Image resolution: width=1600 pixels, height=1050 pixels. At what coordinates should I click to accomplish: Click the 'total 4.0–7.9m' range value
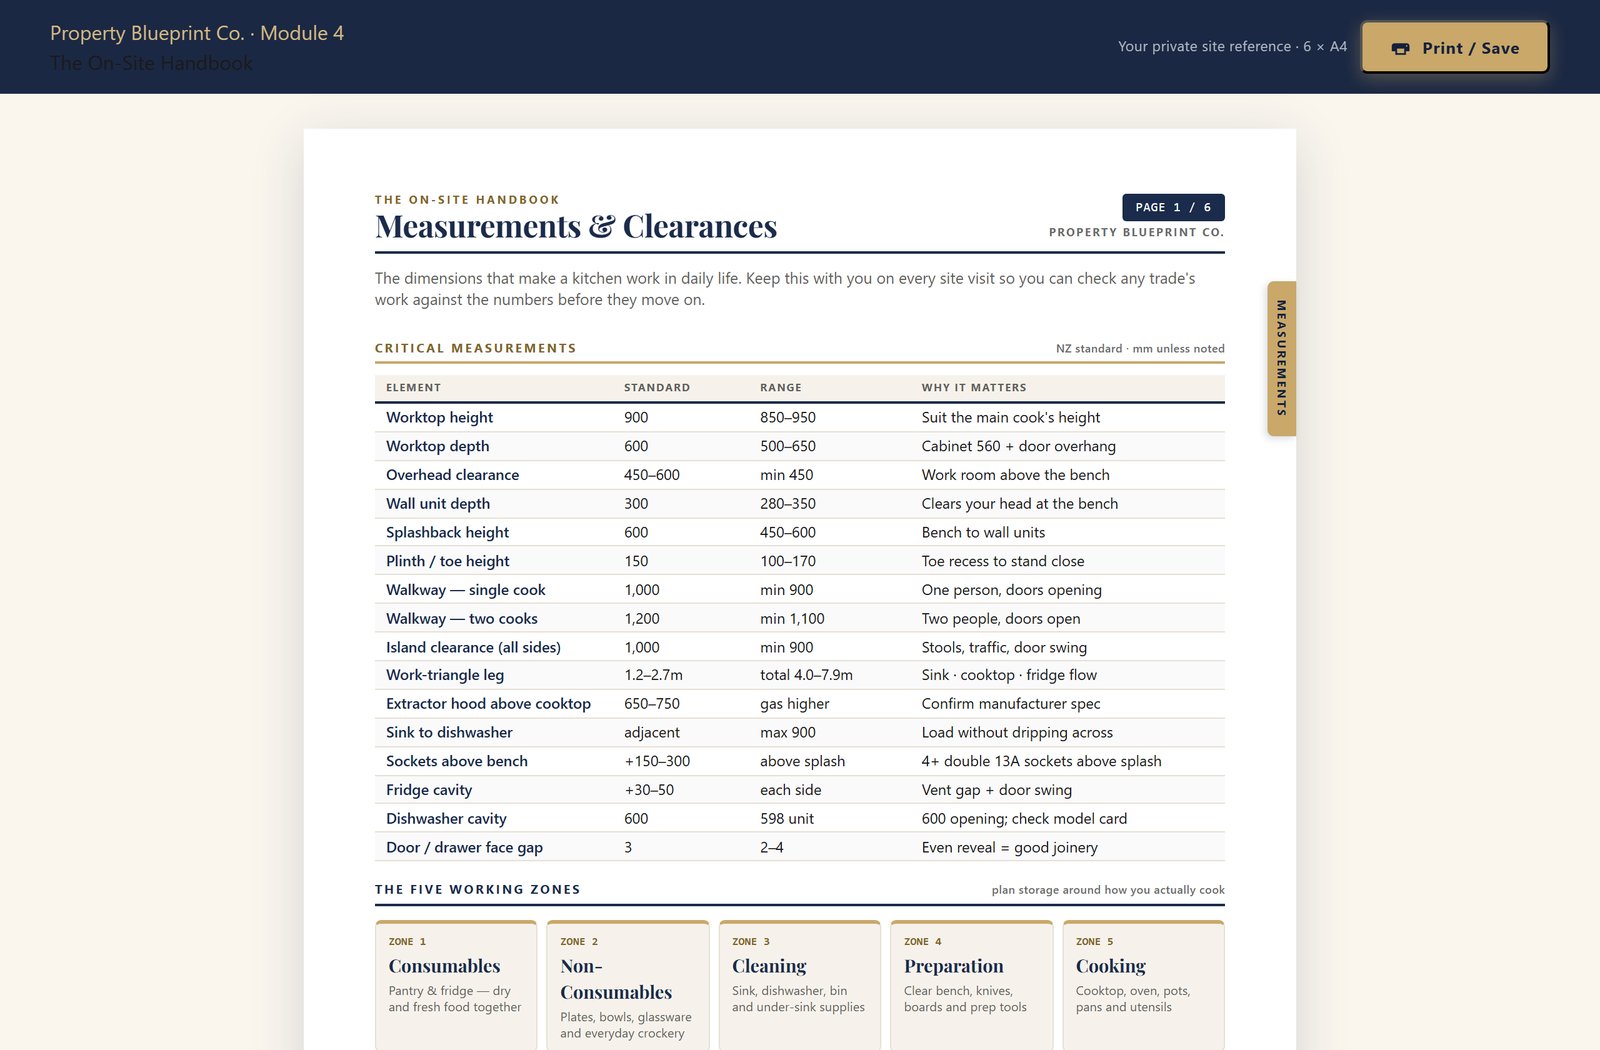807,675
